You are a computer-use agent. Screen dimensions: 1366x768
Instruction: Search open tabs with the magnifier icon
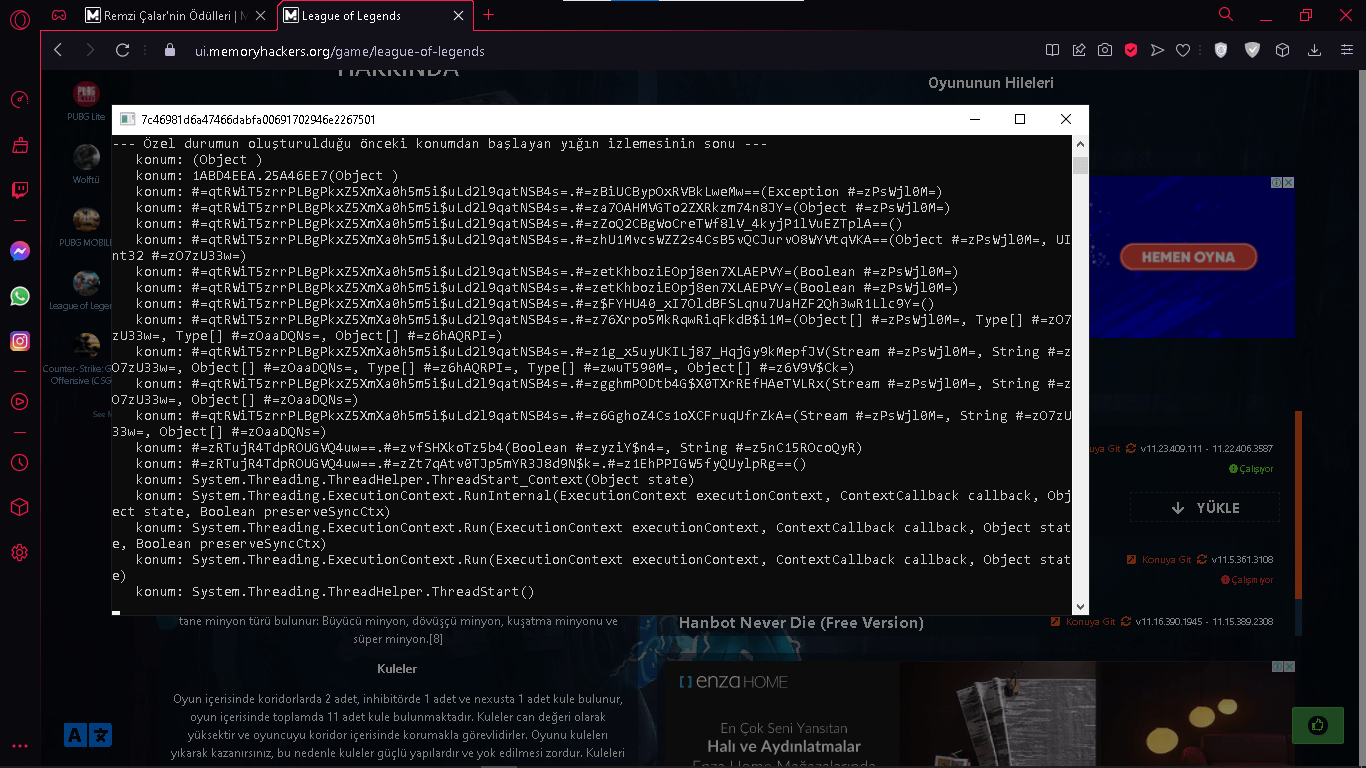pyautogui.click(x=1226, y=15)
